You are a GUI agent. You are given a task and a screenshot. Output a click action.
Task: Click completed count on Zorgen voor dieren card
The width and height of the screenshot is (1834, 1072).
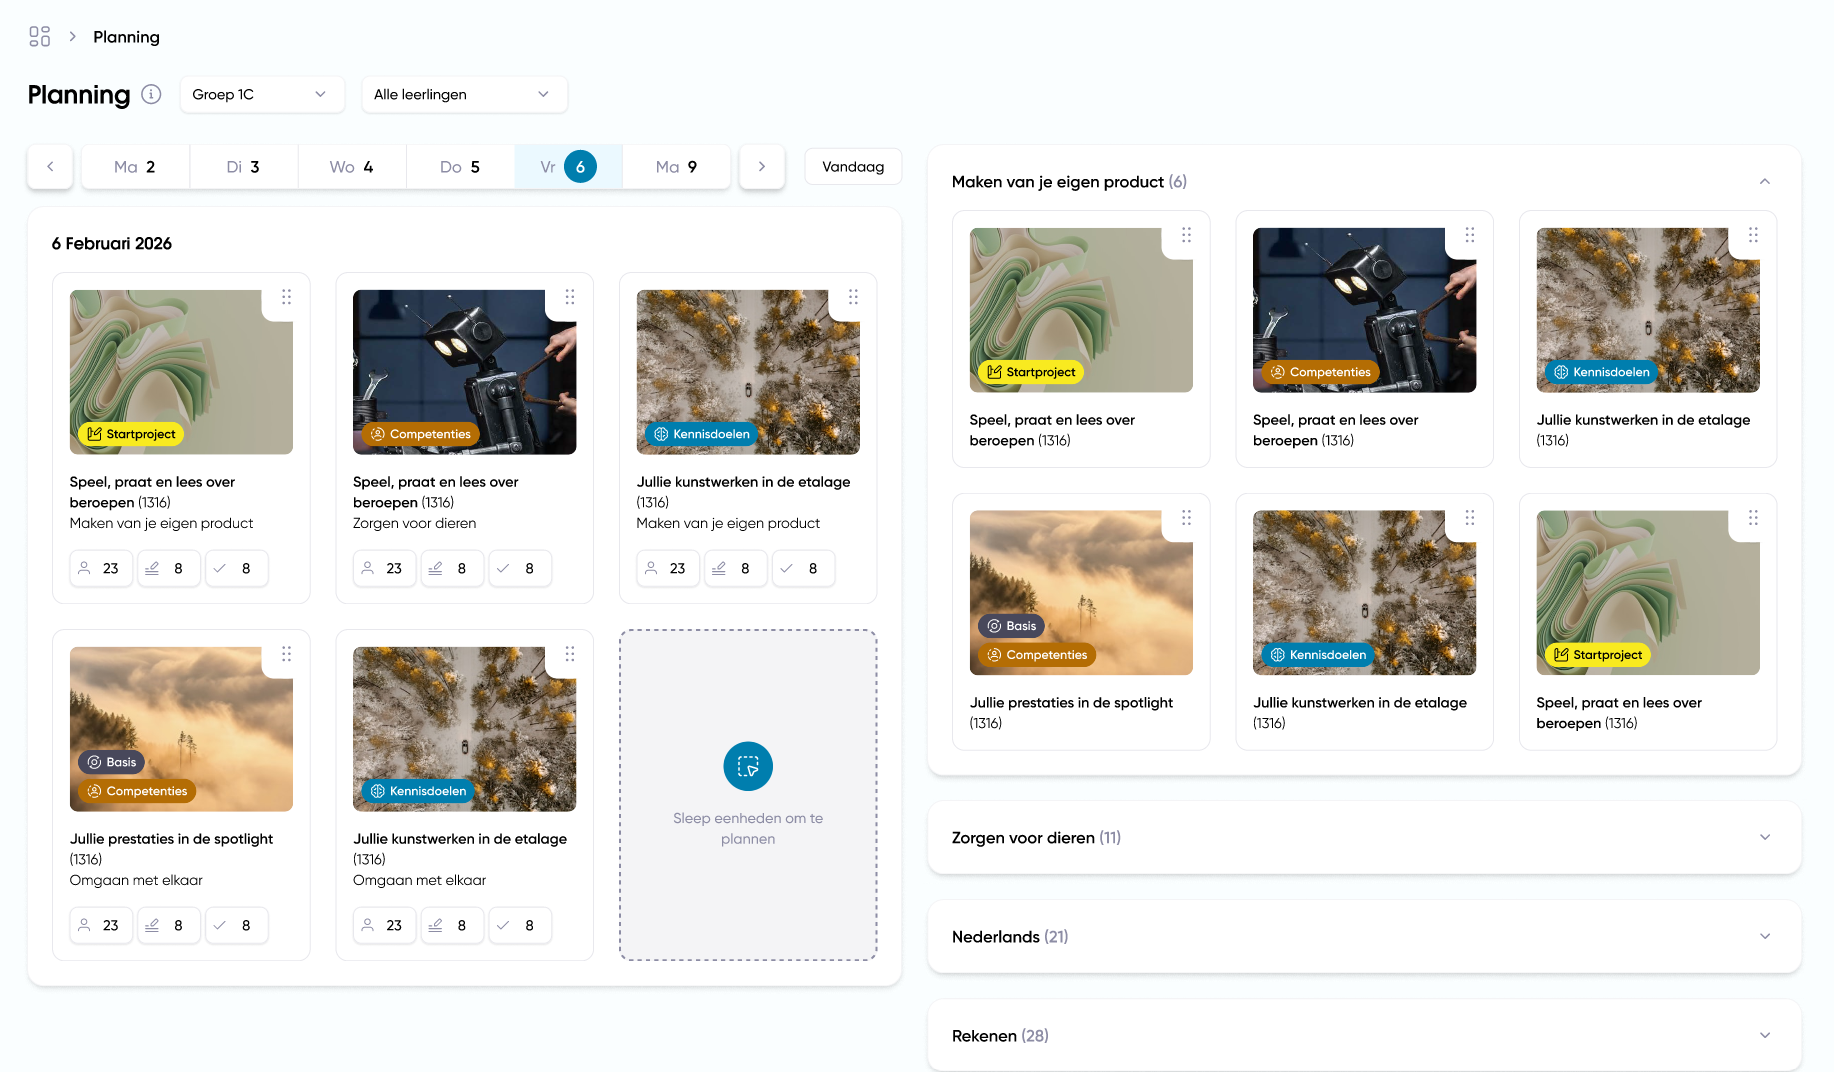[520, 568]
